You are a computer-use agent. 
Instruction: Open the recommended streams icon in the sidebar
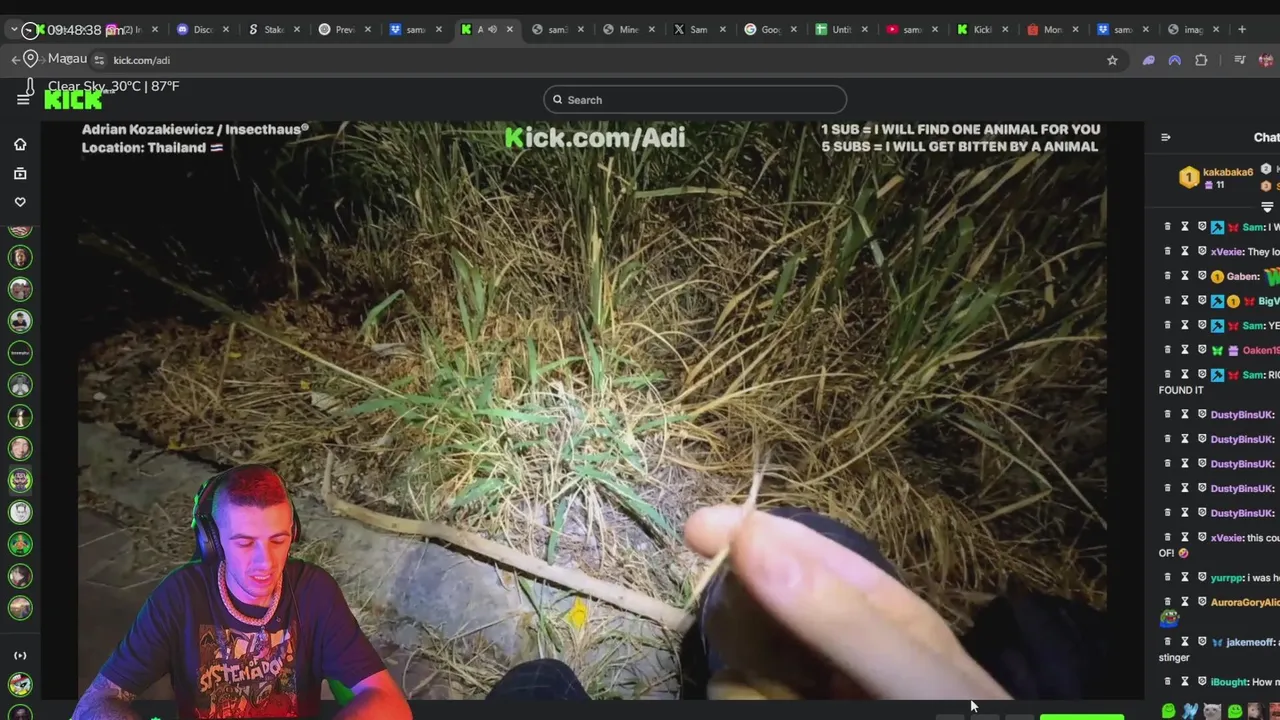[20, 656]
